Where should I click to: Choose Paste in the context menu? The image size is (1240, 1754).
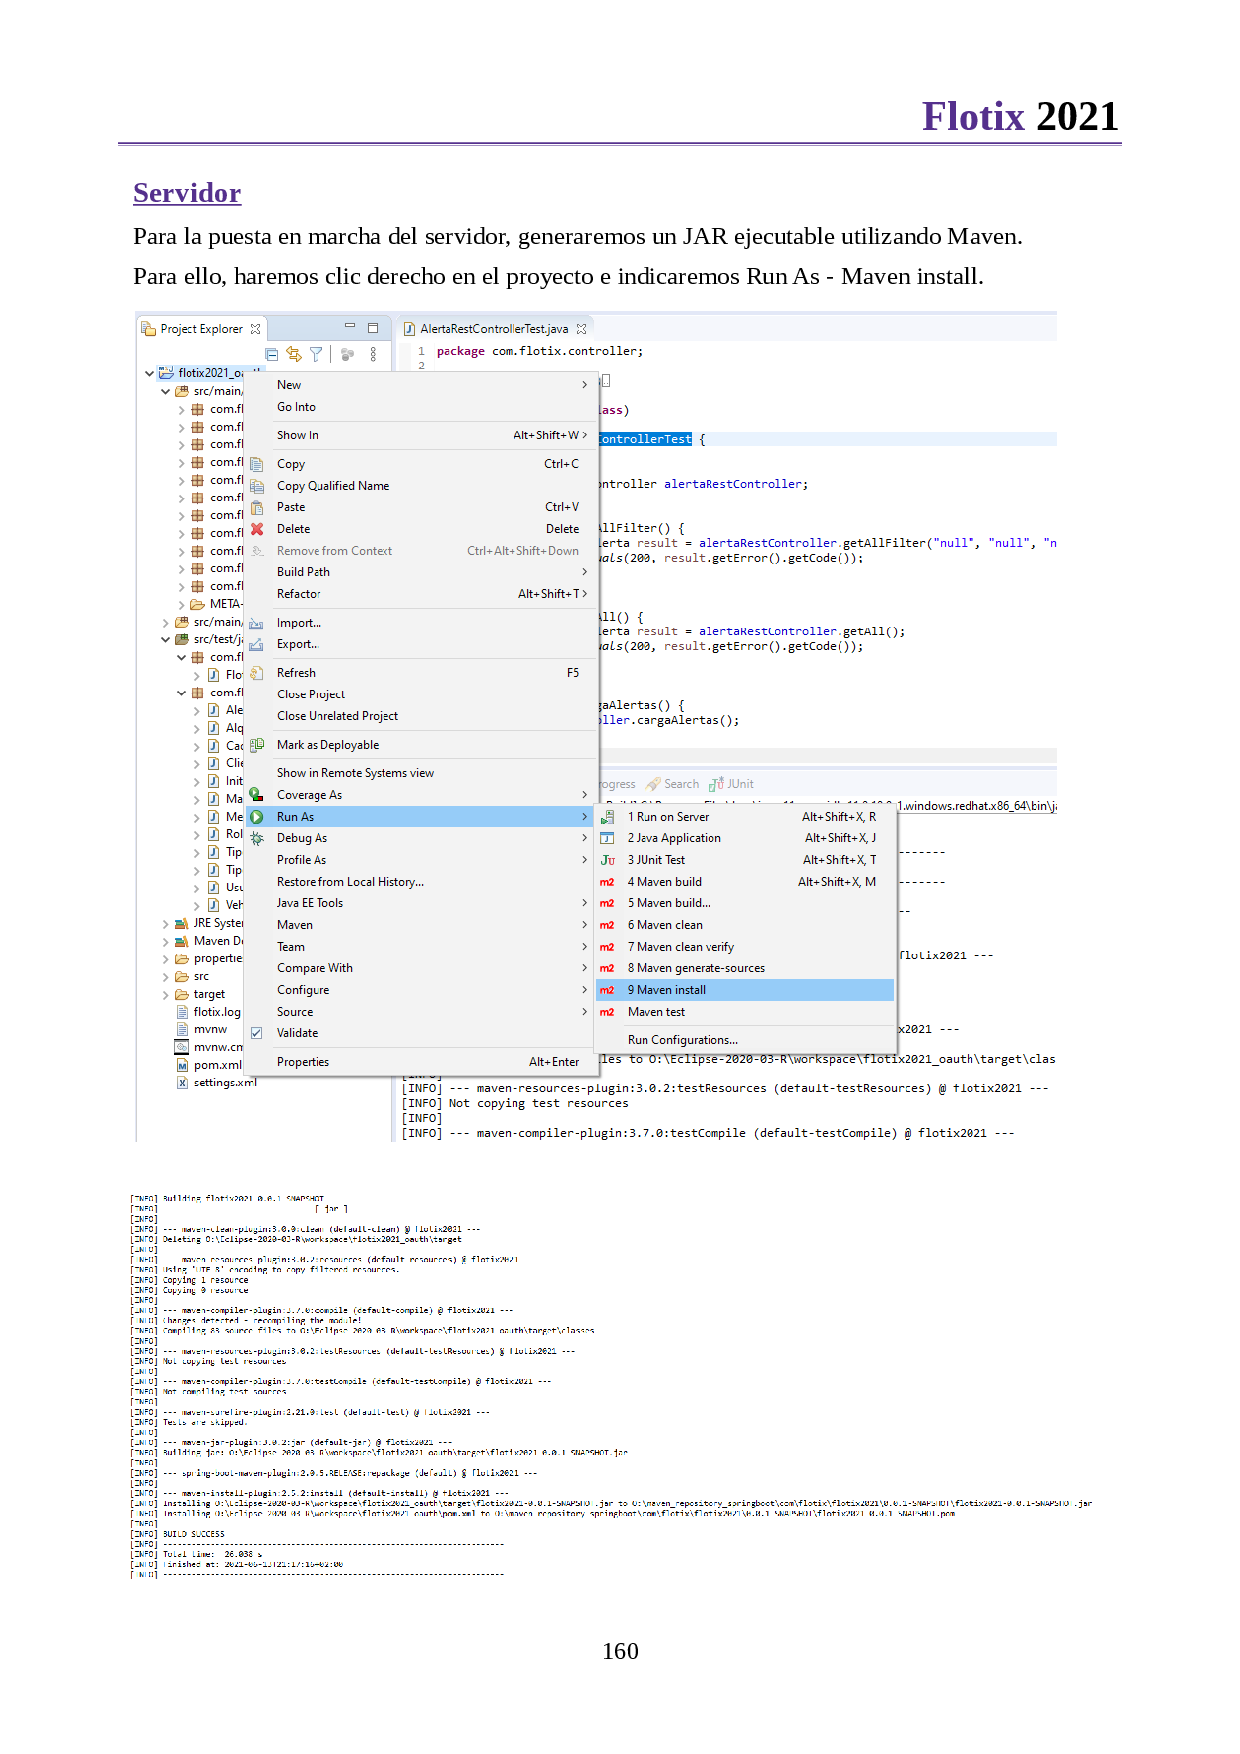(x=422, y=507)
